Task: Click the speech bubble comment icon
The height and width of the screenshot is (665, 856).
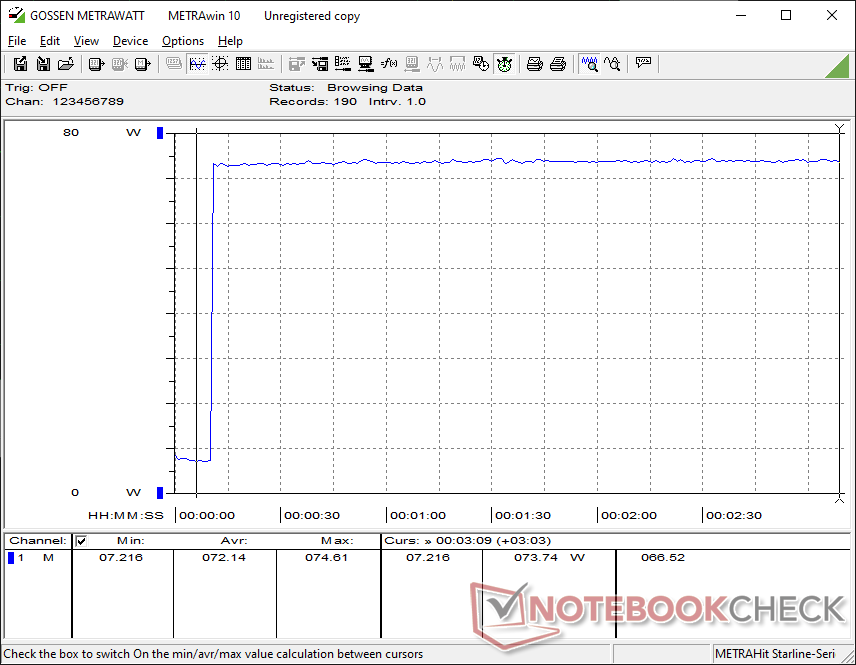Action: (643, 64)
